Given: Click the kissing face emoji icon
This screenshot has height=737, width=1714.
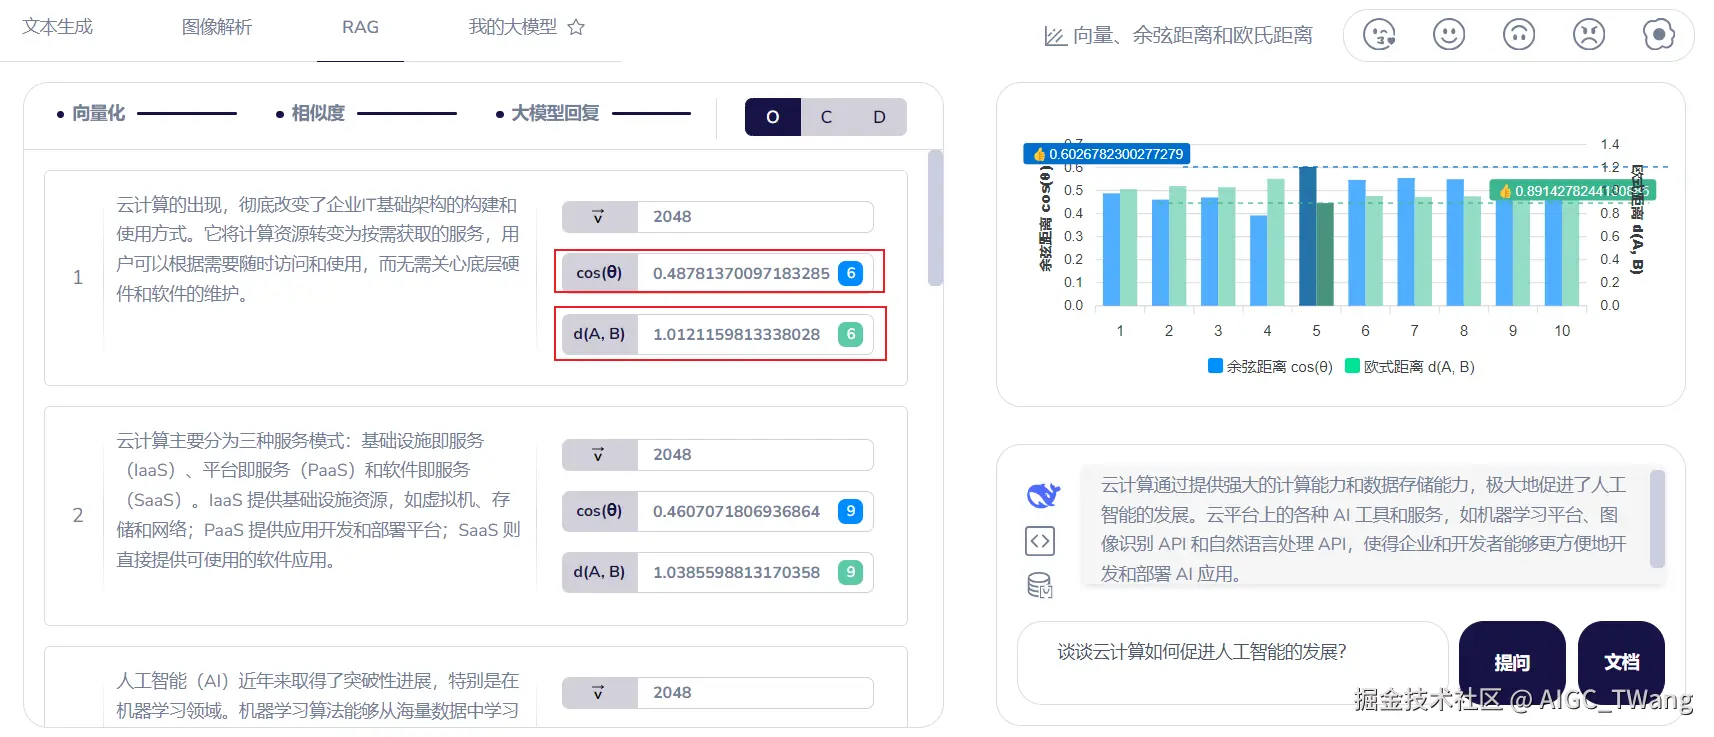Looking at the screenshot, I should 1379,35.
